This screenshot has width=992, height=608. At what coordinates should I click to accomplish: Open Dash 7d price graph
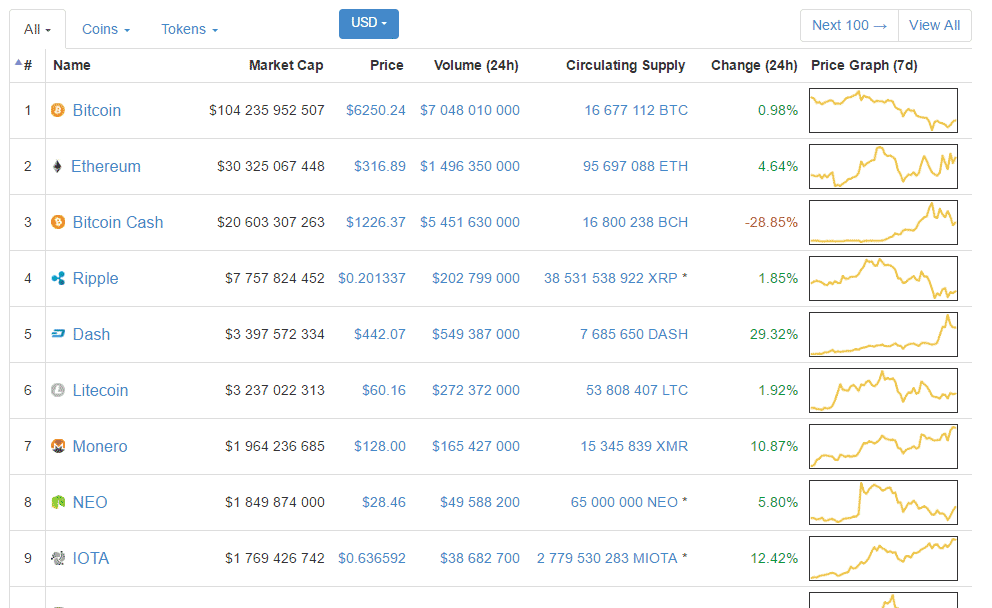pyautogui.click(x=883, y=335)
